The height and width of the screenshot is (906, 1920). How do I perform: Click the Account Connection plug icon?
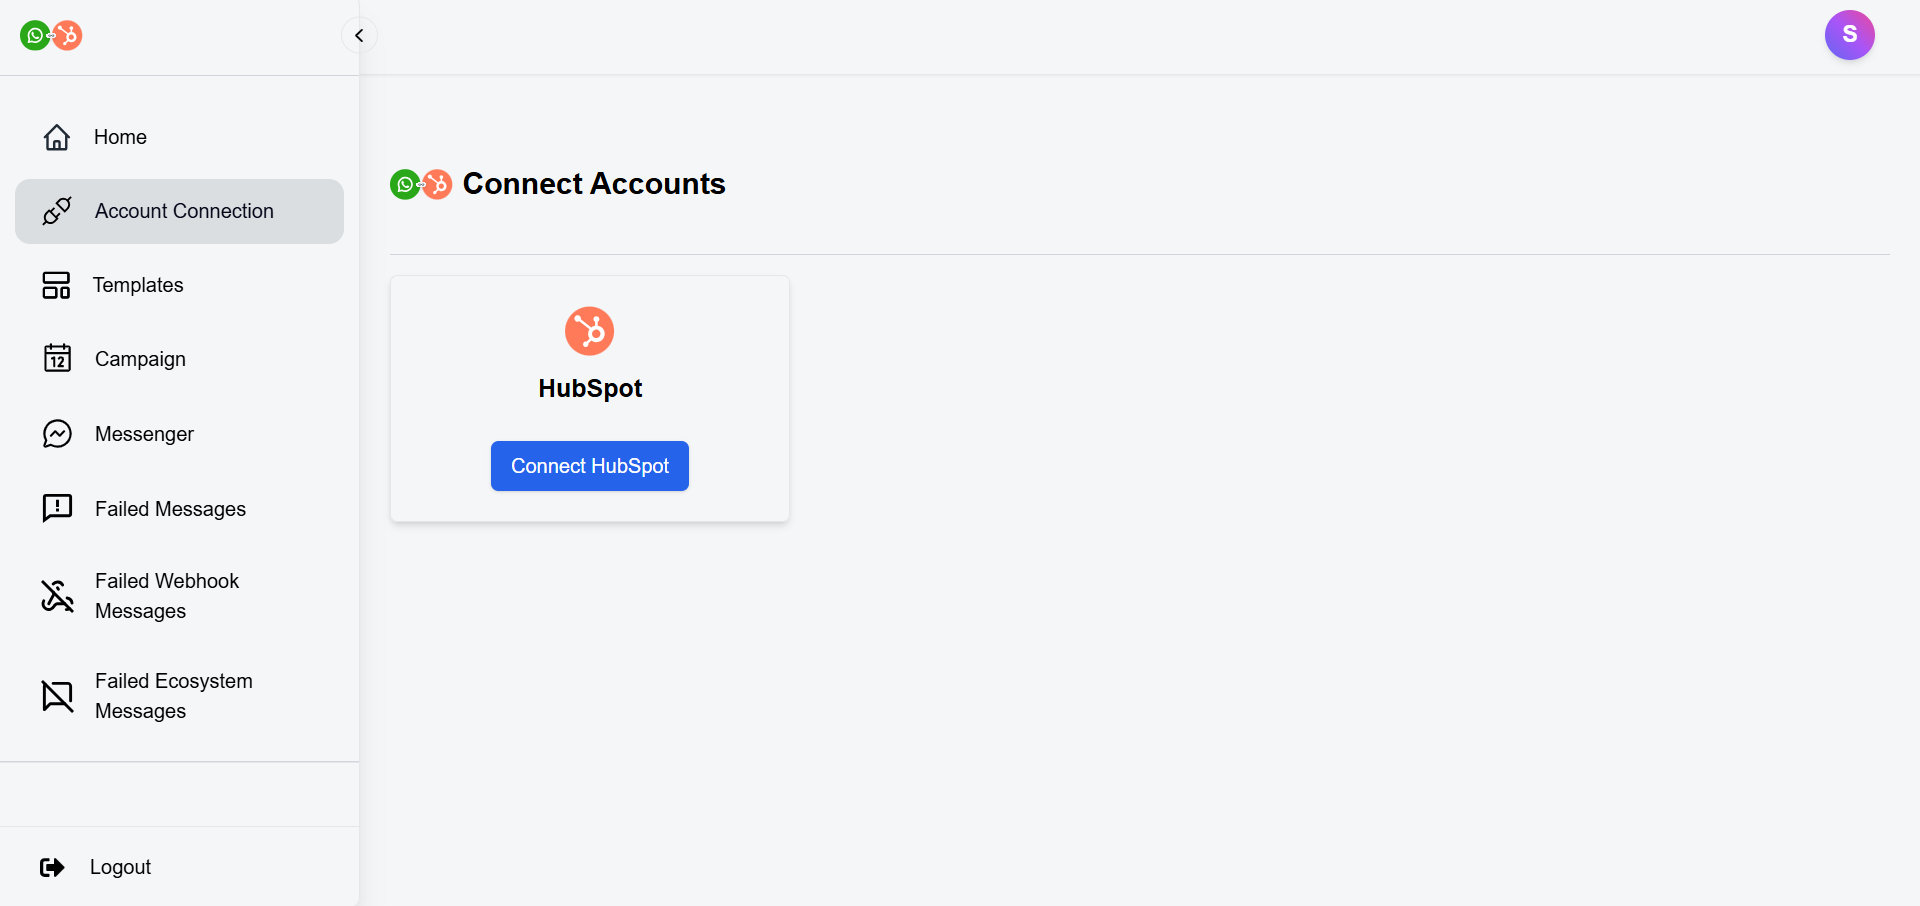click(57, 211)
